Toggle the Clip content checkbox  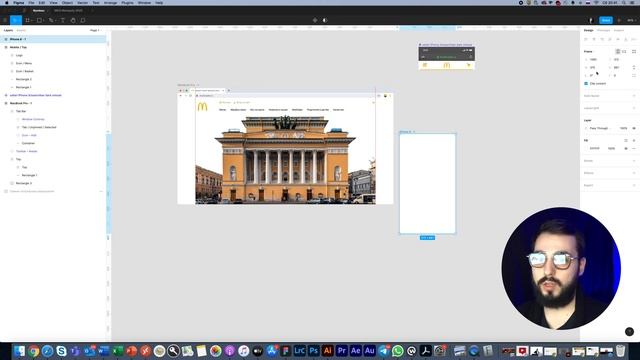click(x=586, y=83)
